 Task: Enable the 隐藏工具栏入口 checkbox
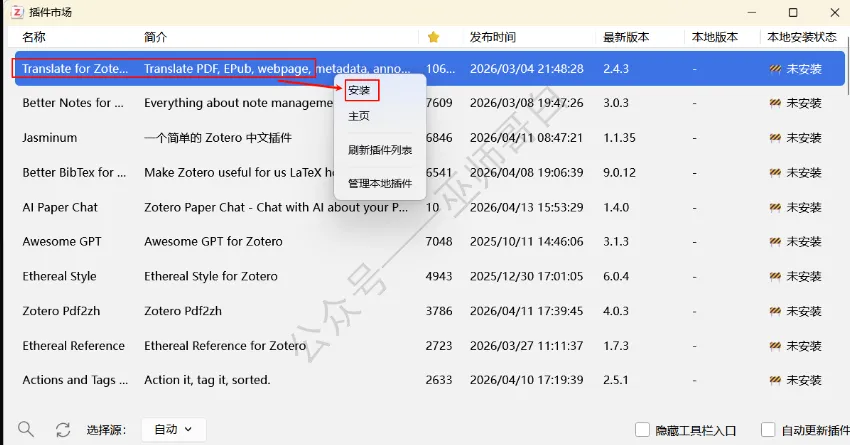tap(642, 430)
